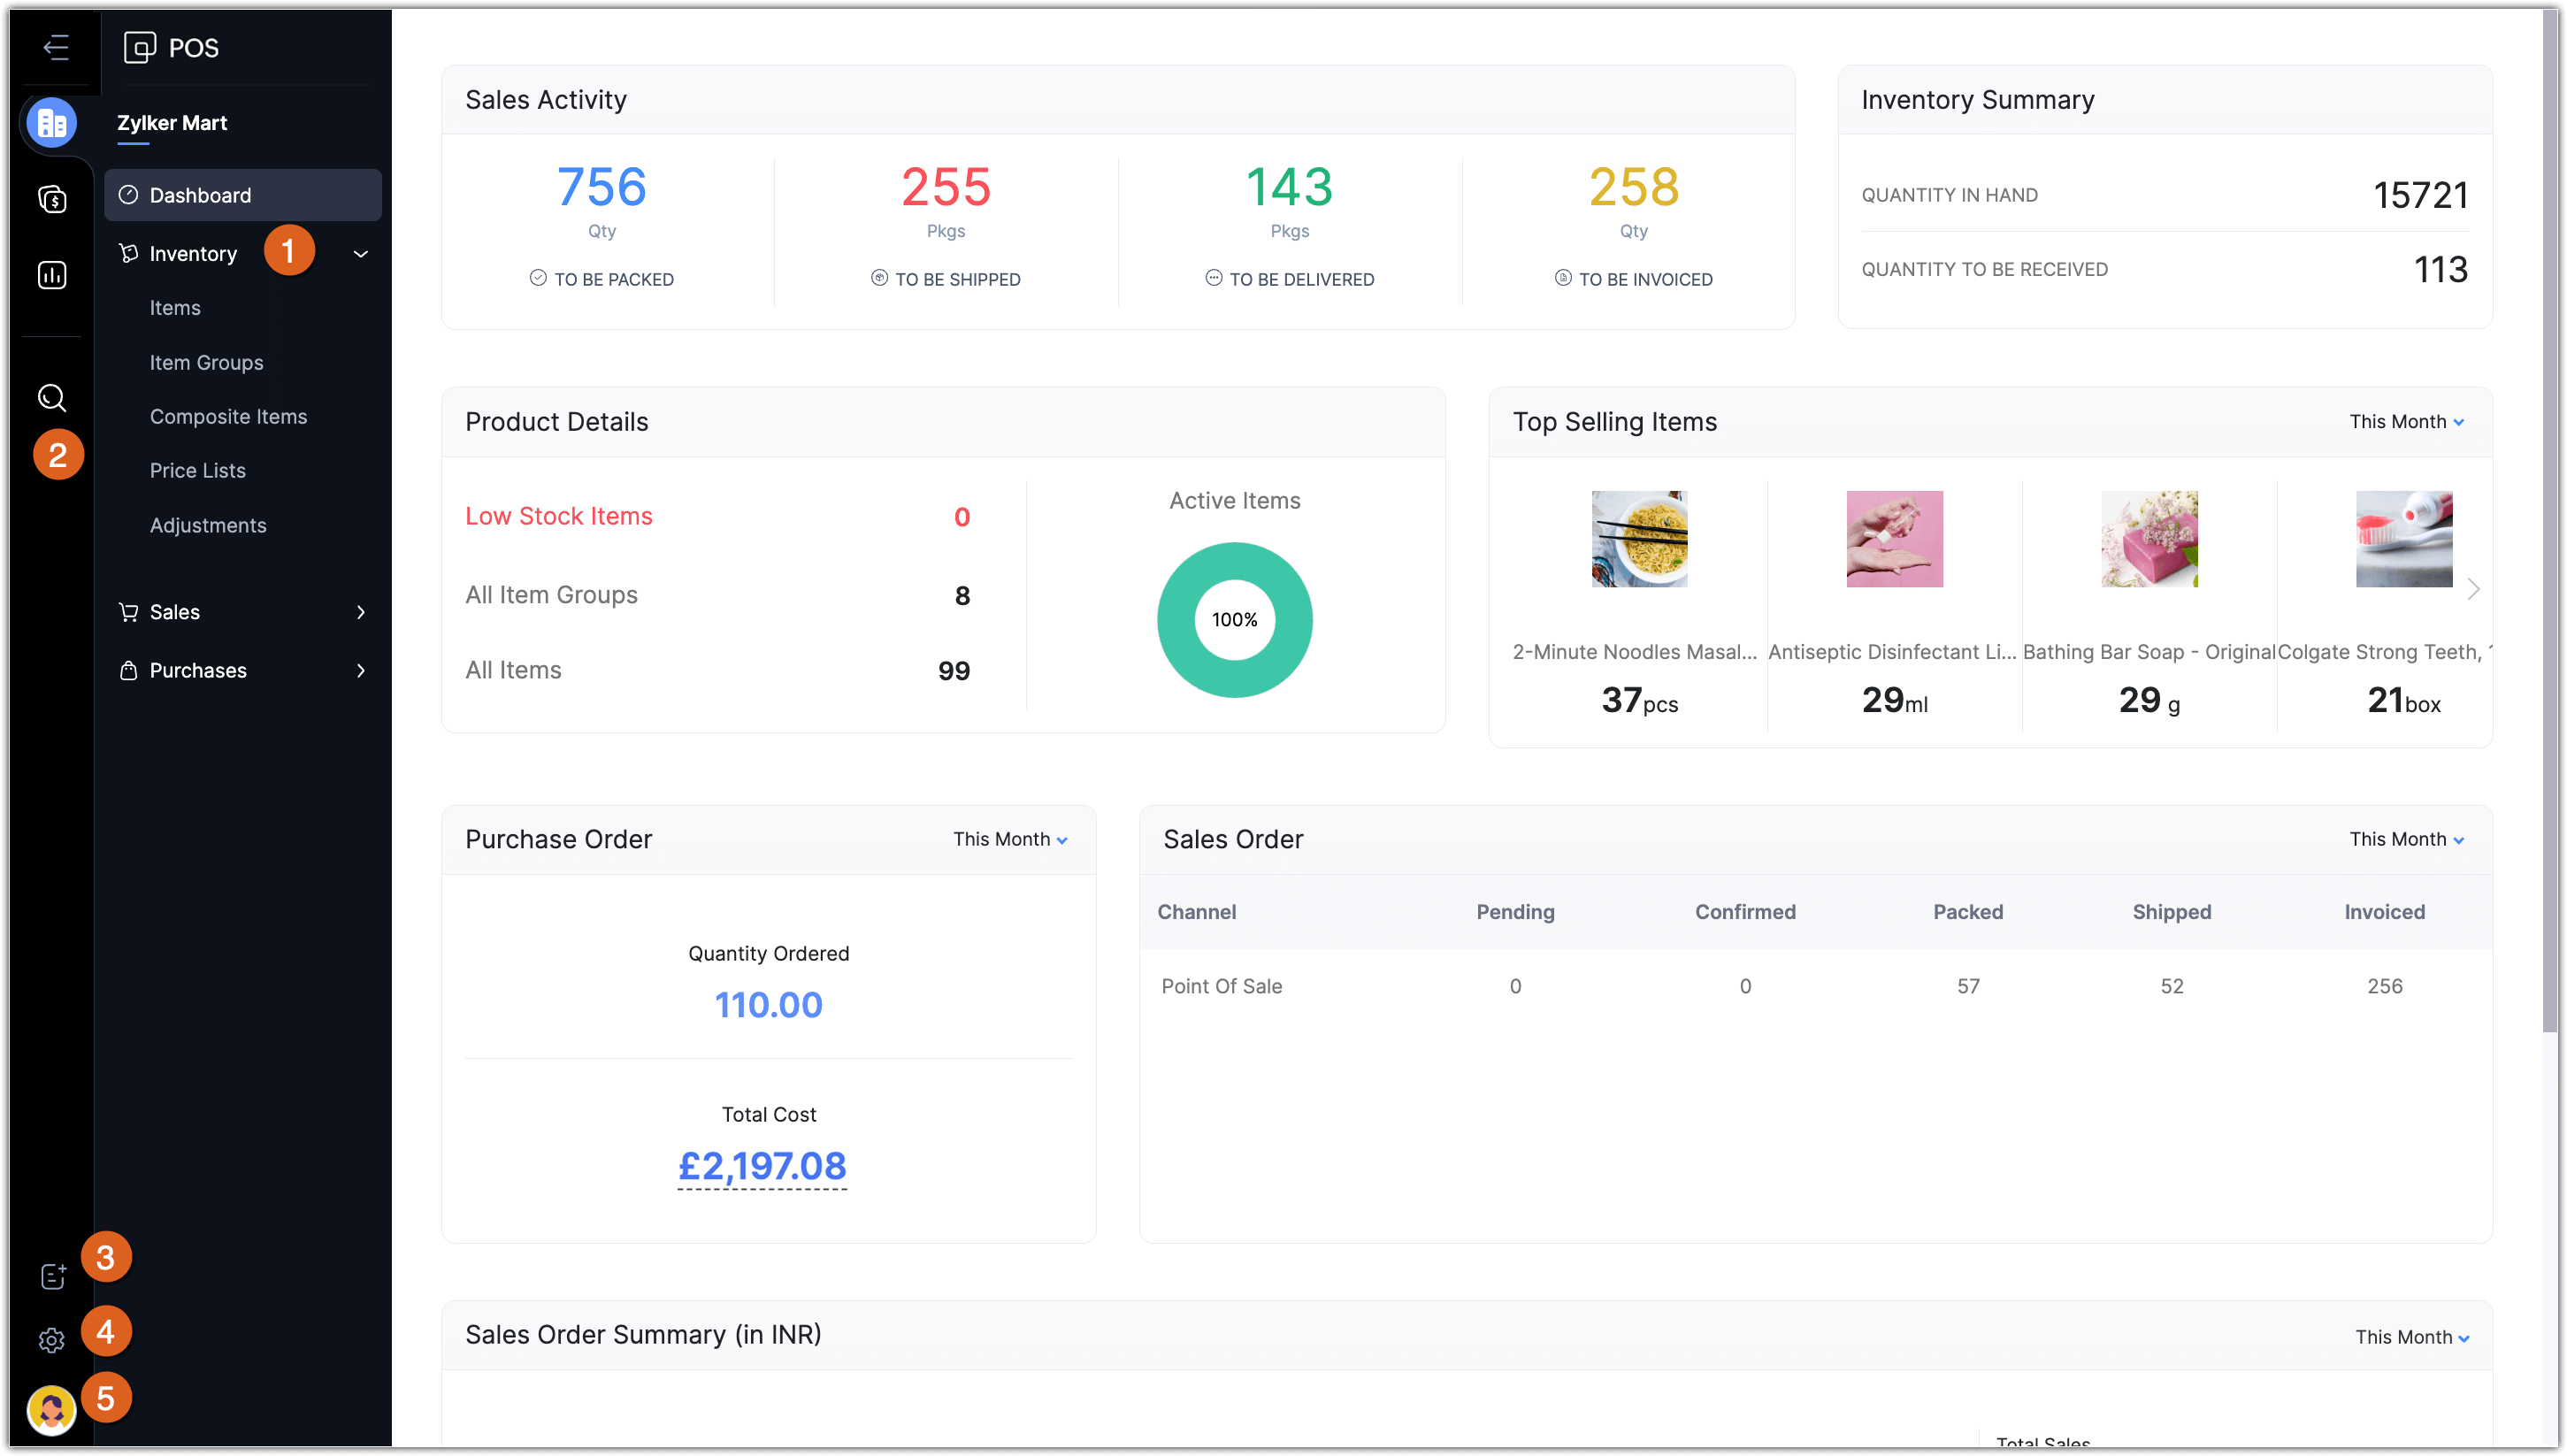Image resolution: width=2567 pixels, height=1456 pixels.
Task: Collapse the sidebar with the arrow icon
Action: [x=56, y=47]
